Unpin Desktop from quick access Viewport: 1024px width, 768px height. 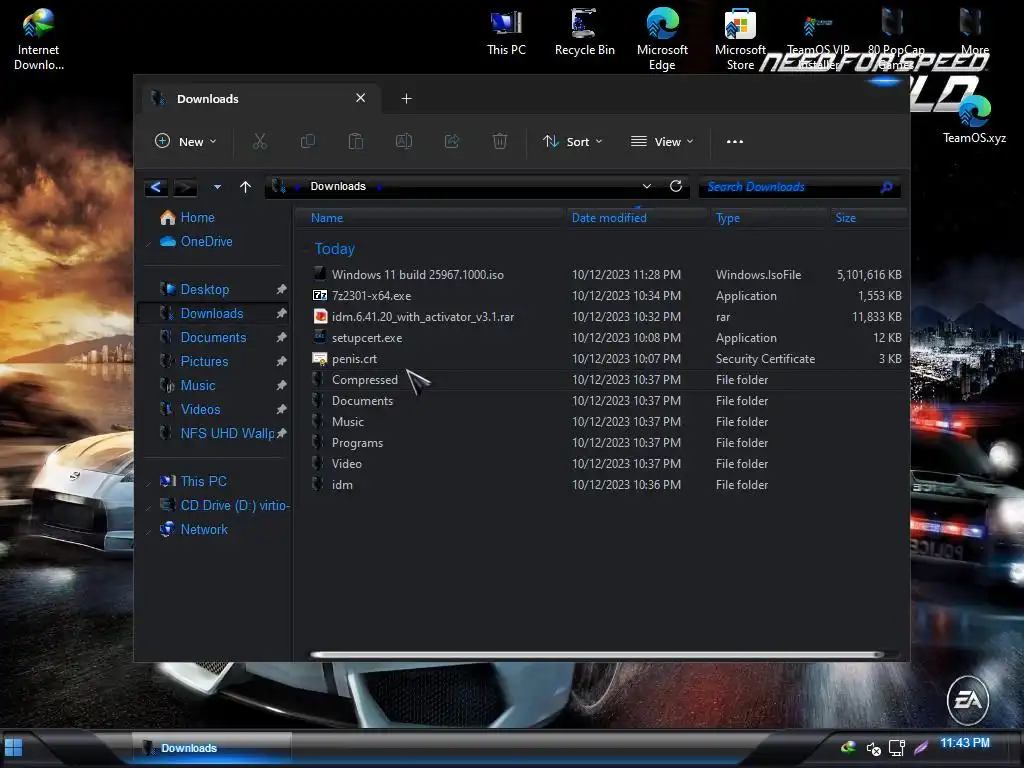click(281, 289)
